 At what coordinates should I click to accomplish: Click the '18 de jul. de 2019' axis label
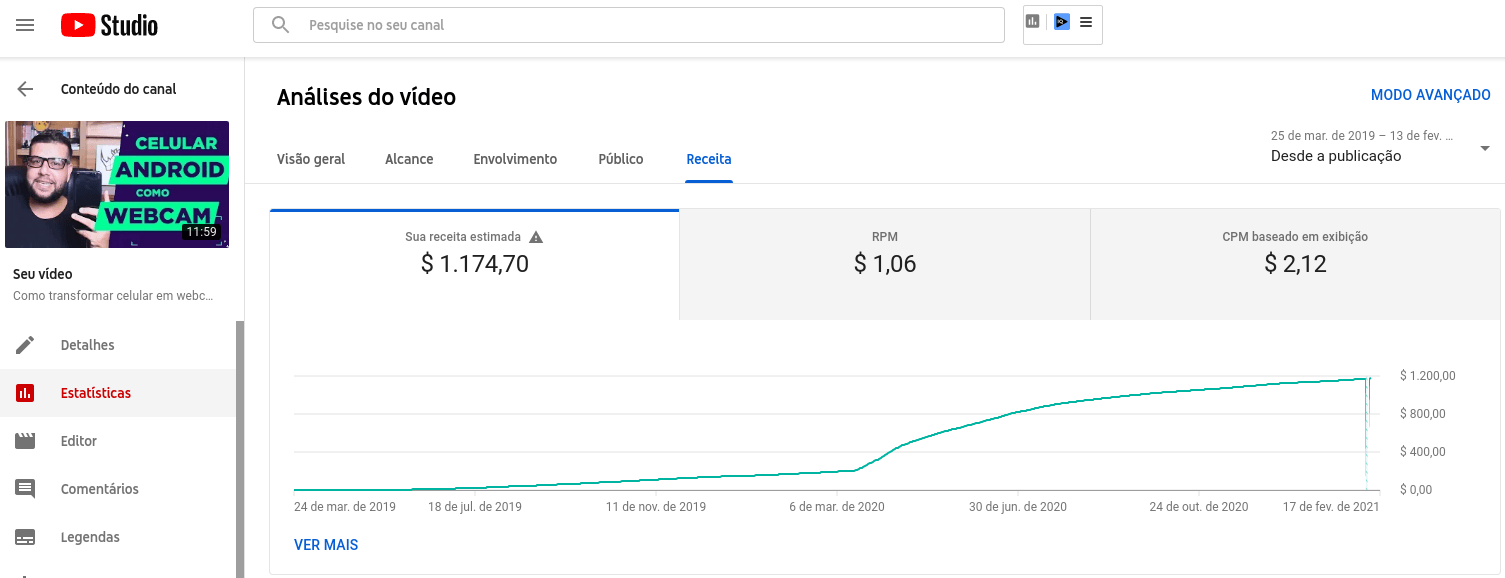point(475,507)
